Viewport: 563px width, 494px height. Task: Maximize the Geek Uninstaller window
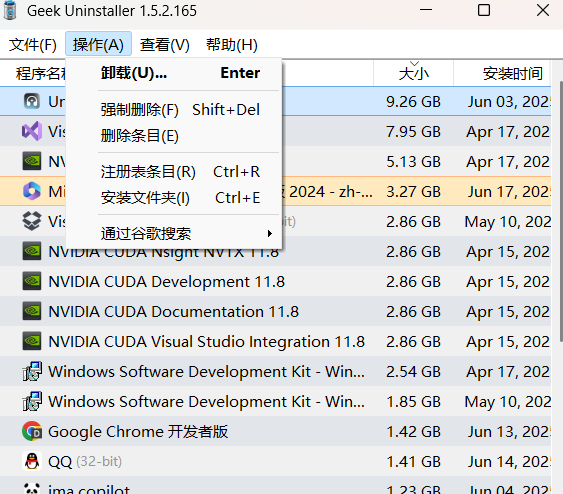(x=484, y=10)
